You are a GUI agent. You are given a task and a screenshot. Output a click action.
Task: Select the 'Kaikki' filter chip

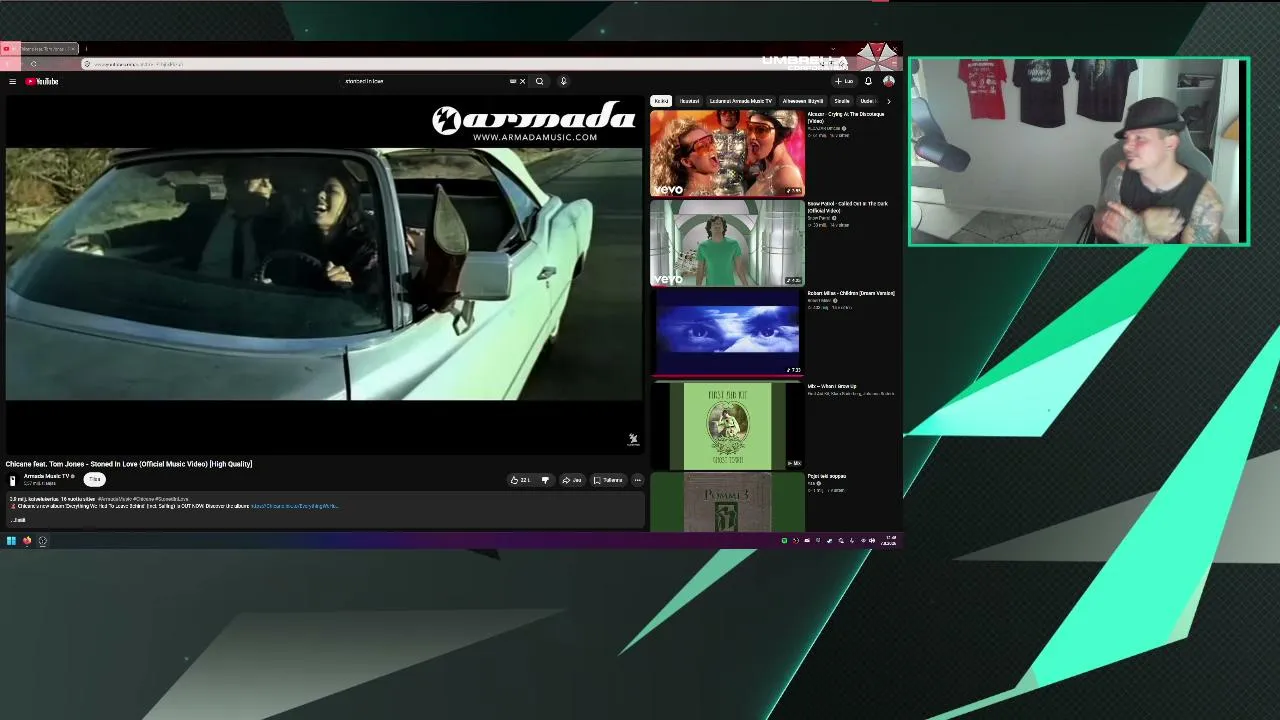click(661, 101)
